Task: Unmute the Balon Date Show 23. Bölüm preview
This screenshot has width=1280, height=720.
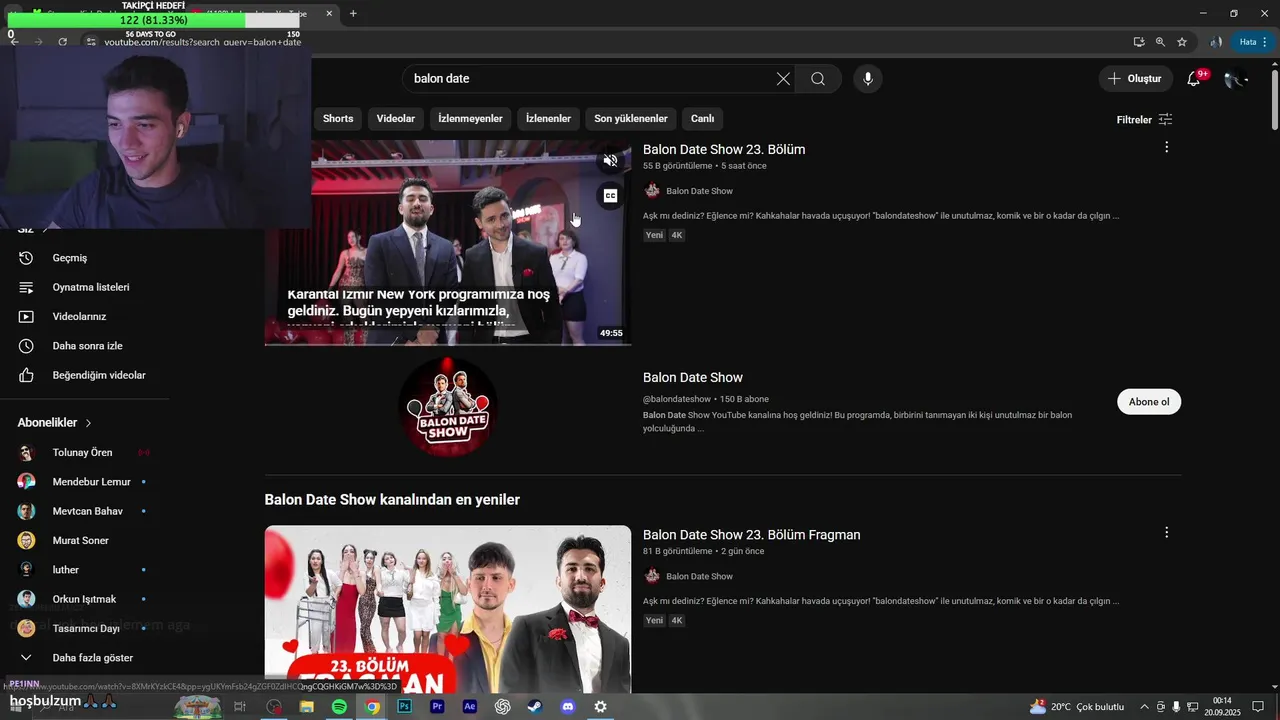Action: (610, 161)
